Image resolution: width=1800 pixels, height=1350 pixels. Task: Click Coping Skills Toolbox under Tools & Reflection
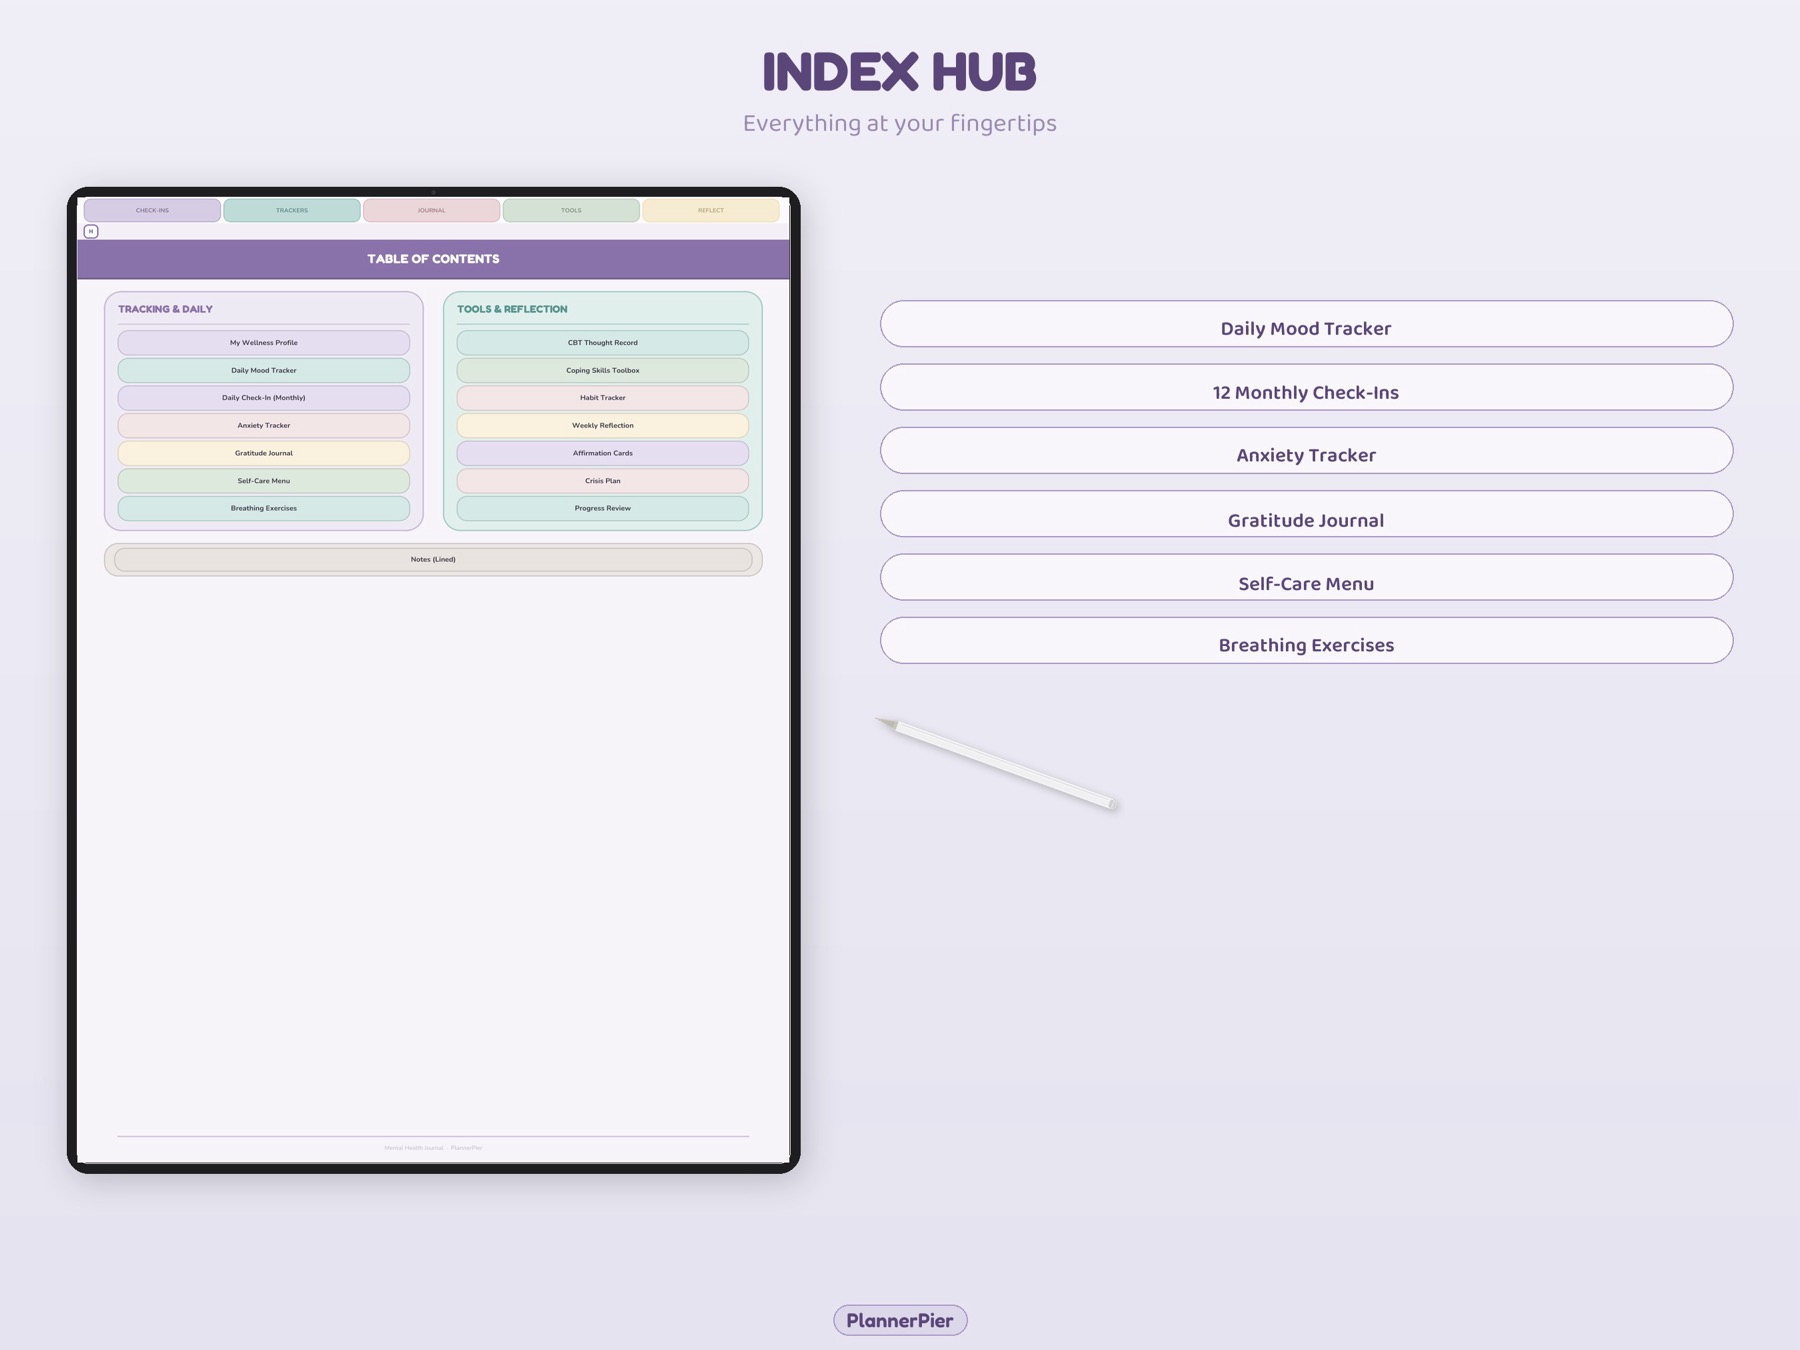pos(602,369)
